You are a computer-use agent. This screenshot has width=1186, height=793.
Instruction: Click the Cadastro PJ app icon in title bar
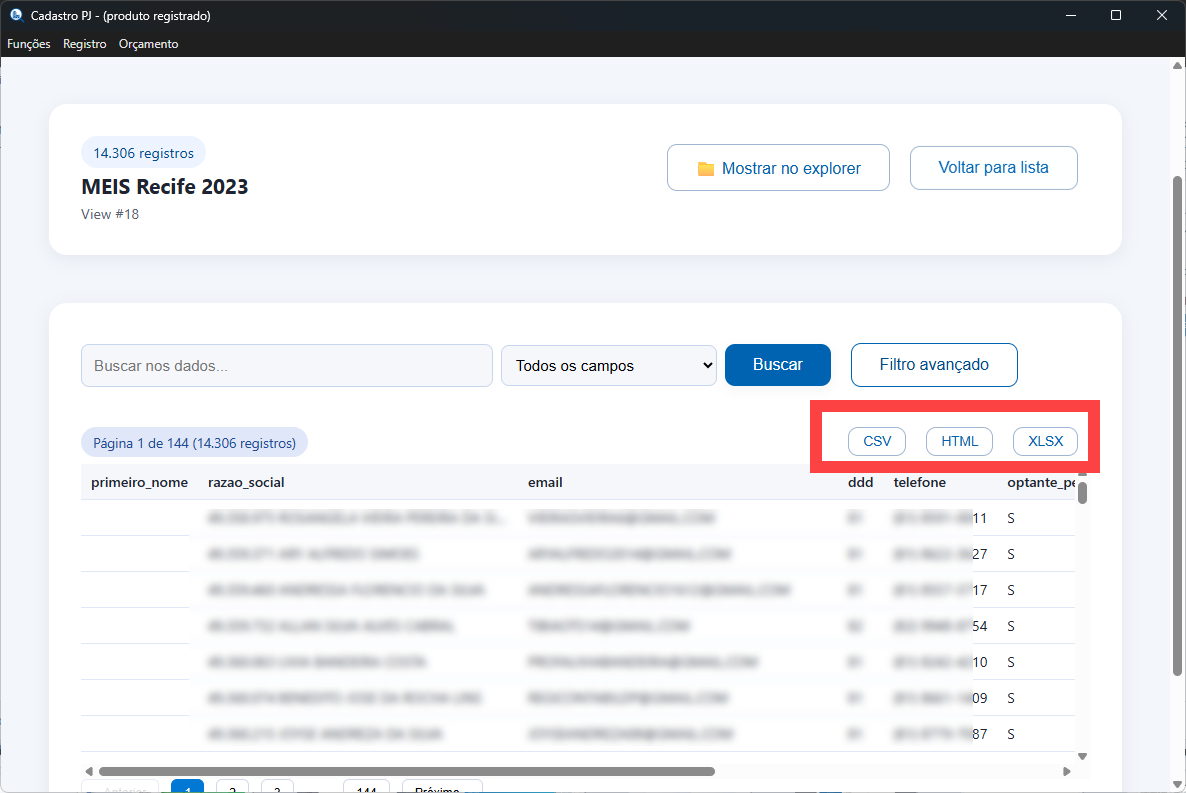pos(15,15)
